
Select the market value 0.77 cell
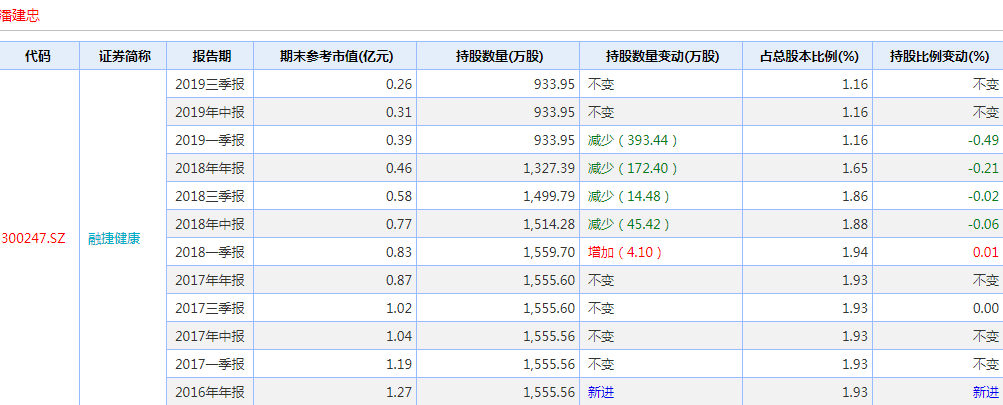click(335, 224)
